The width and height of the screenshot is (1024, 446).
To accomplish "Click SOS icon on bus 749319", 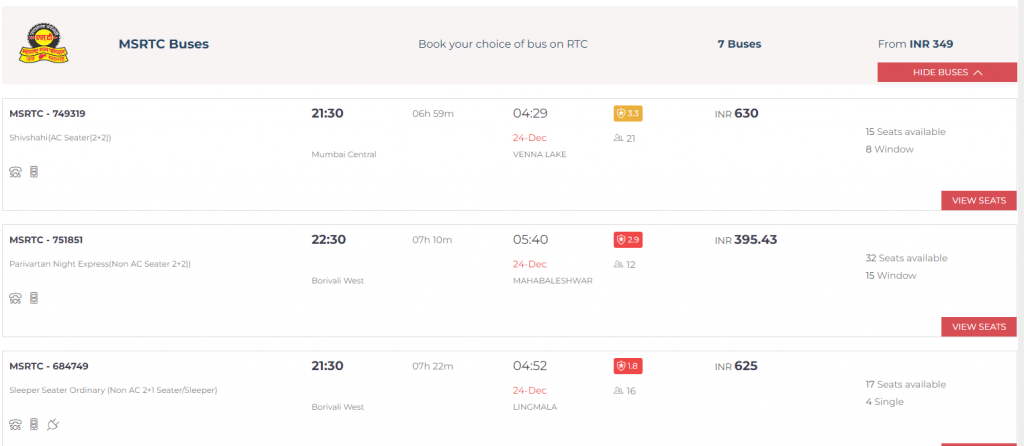I will (16, 172).
